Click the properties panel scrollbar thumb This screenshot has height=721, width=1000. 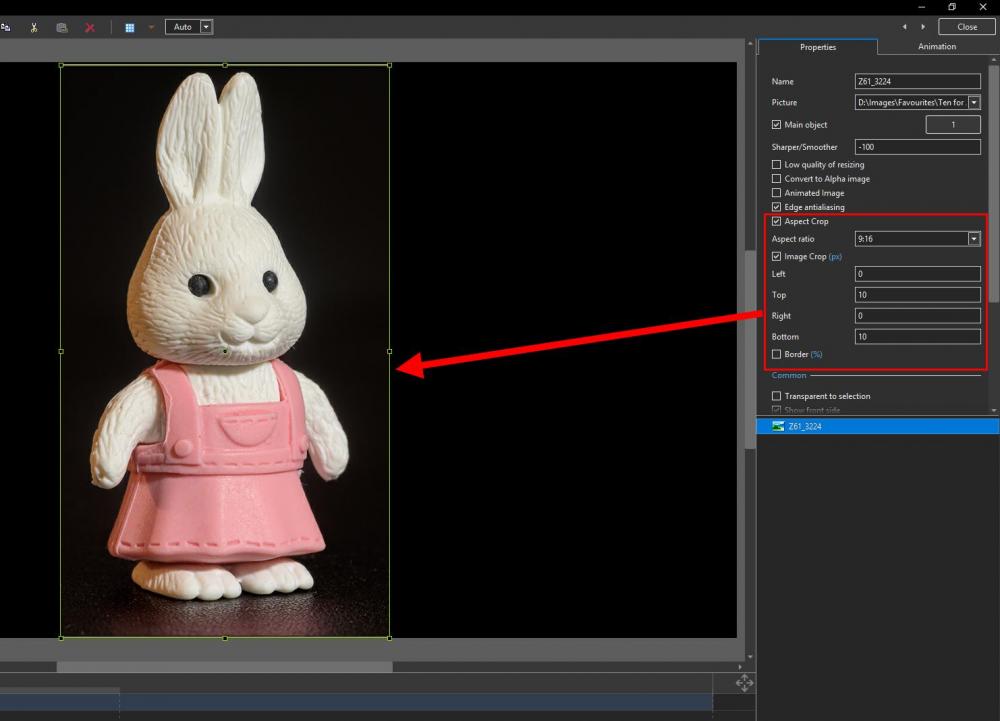click(994, 184)
